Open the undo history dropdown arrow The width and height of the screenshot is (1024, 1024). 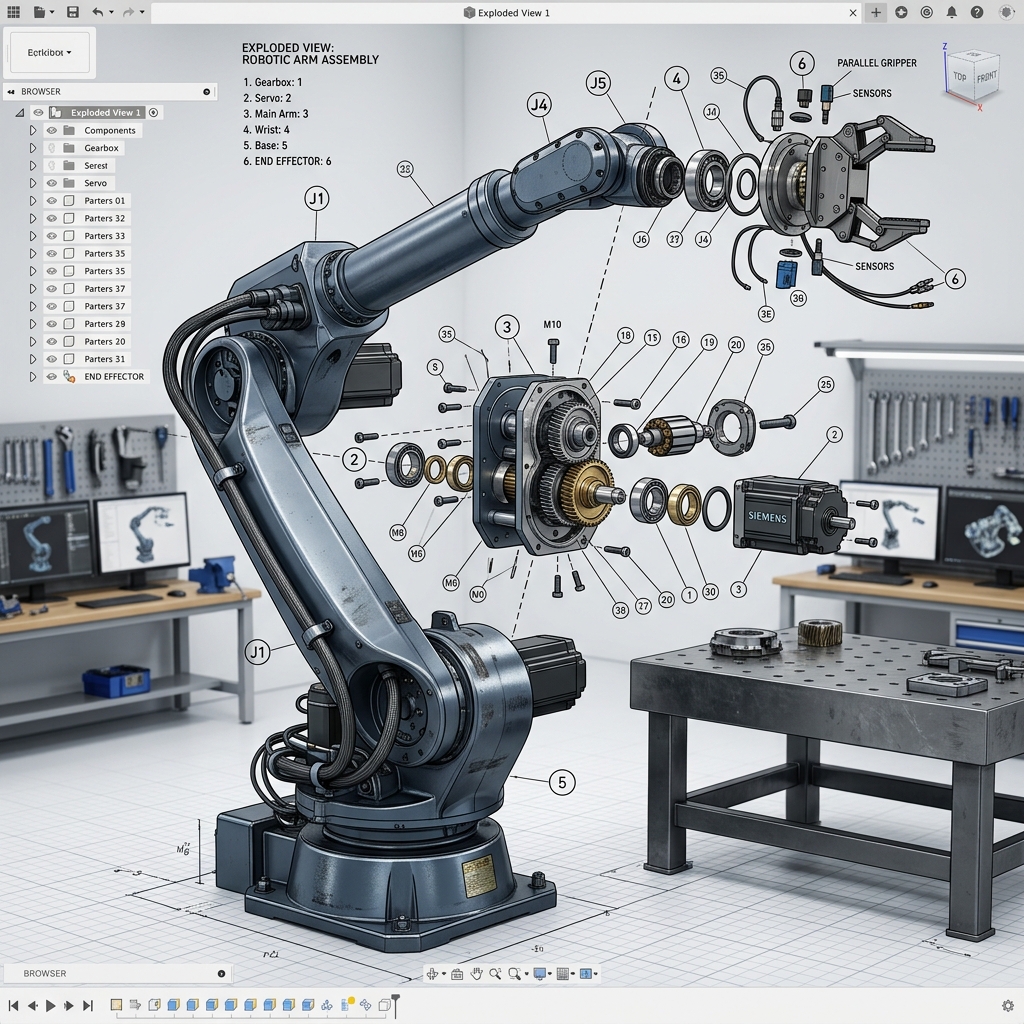pos(111,12)
